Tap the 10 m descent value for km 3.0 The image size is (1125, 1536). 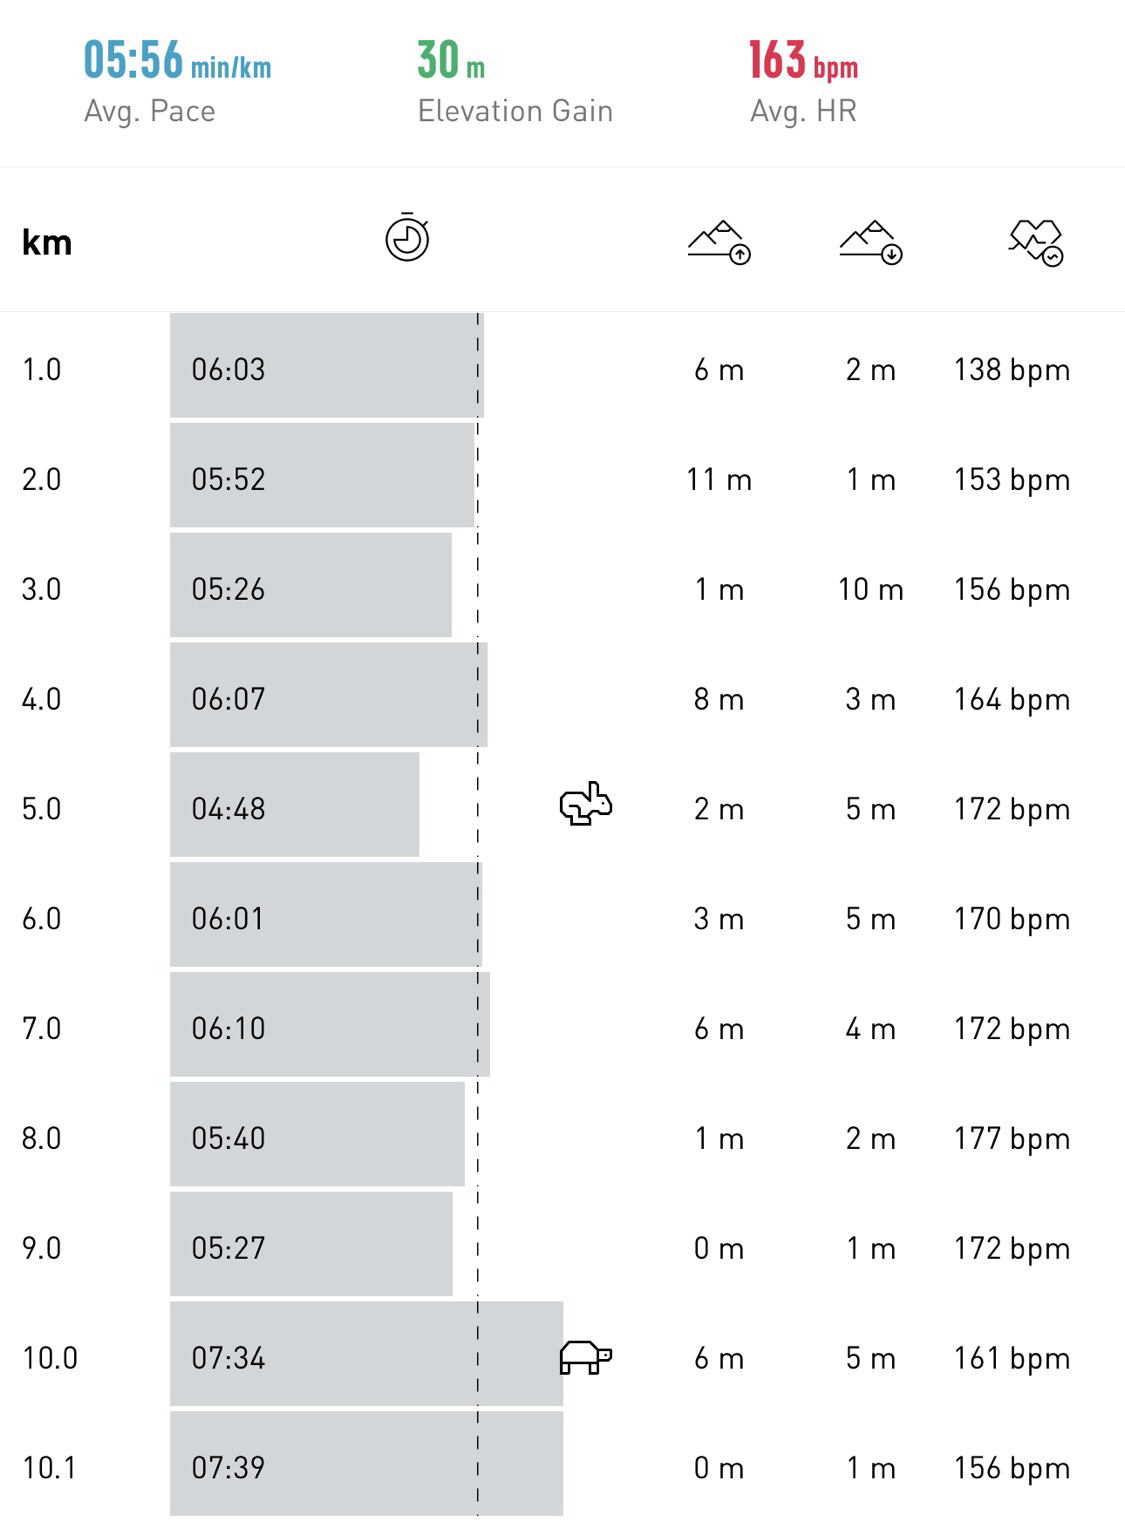click(871, 589)
